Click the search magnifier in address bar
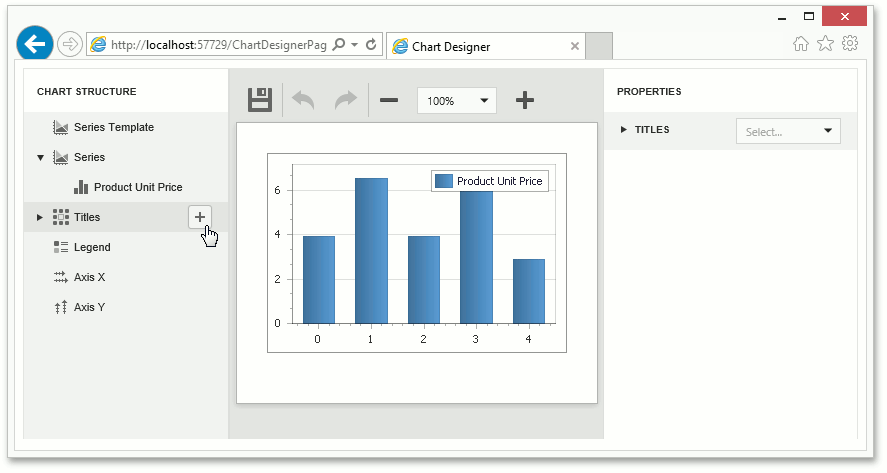Viewport: 887px width, 473px height. (x=339, y=44)
